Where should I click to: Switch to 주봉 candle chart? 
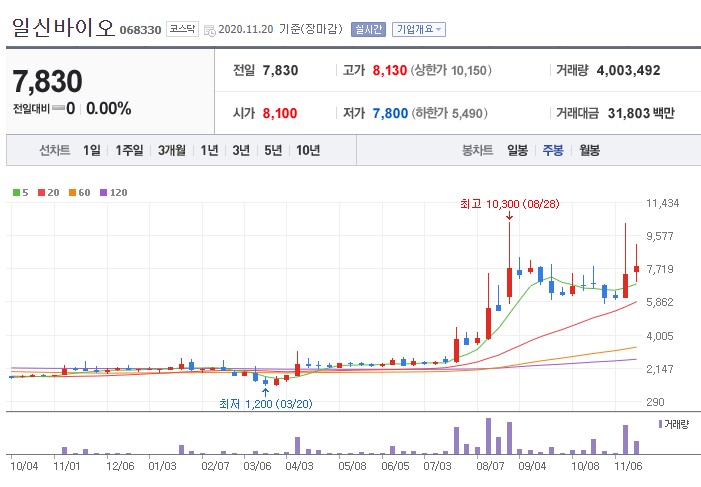pyautogui.click(x=553, y=150)
